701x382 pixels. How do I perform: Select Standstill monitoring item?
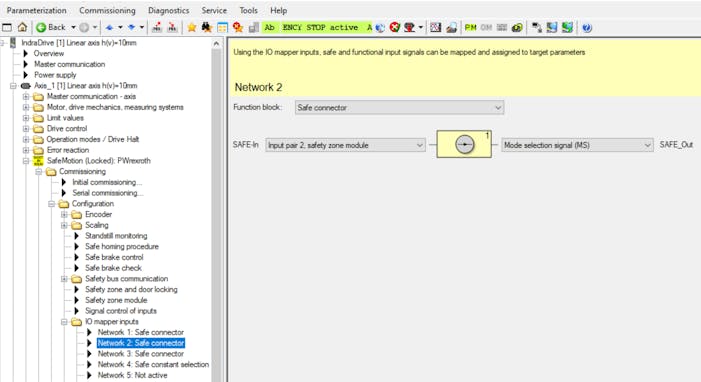(116, 236)
